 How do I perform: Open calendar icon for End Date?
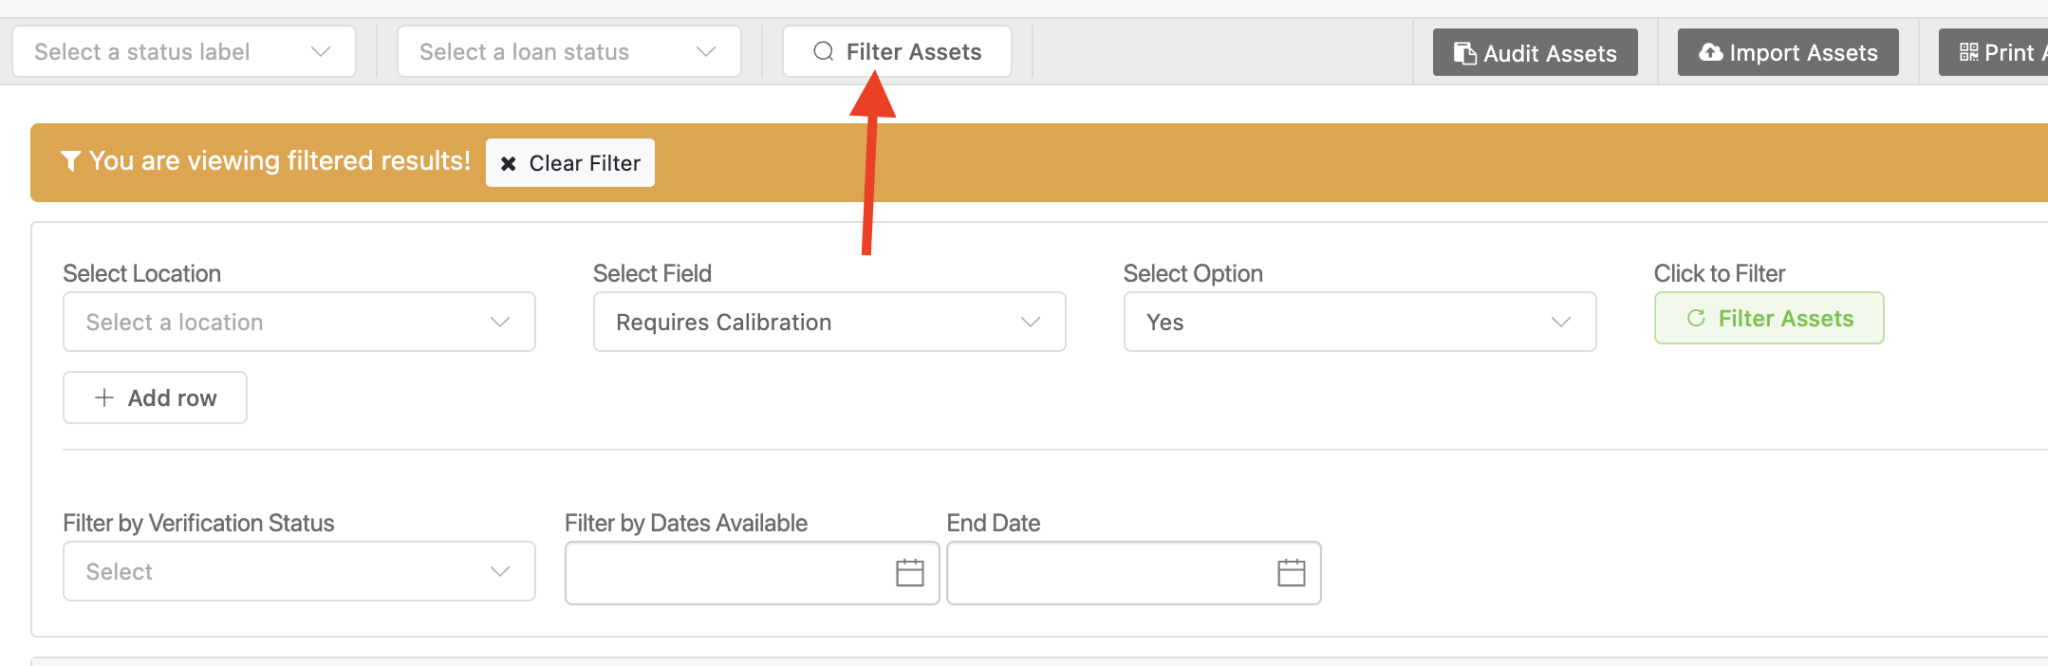tap(1292, 573)
